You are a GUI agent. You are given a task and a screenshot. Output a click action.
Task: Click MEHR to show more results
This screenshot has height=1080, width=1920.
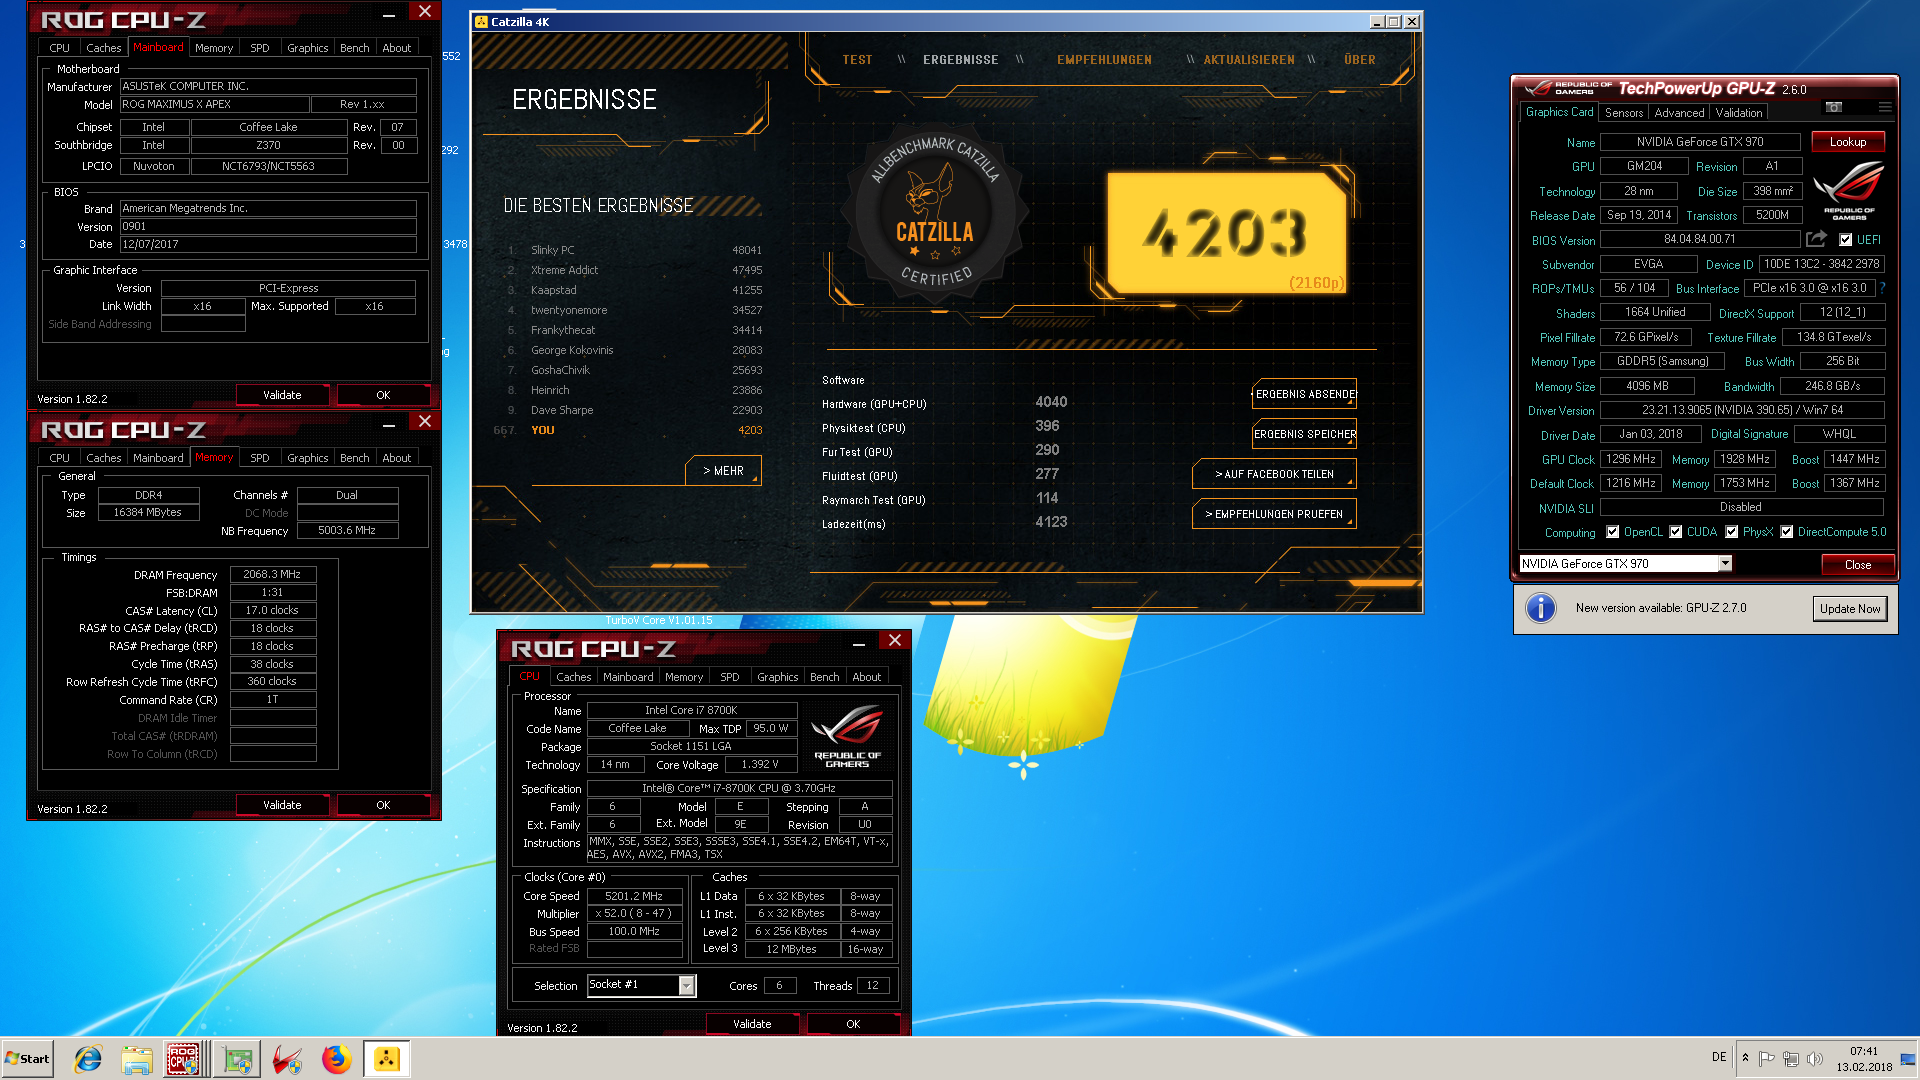pos(723,471)
